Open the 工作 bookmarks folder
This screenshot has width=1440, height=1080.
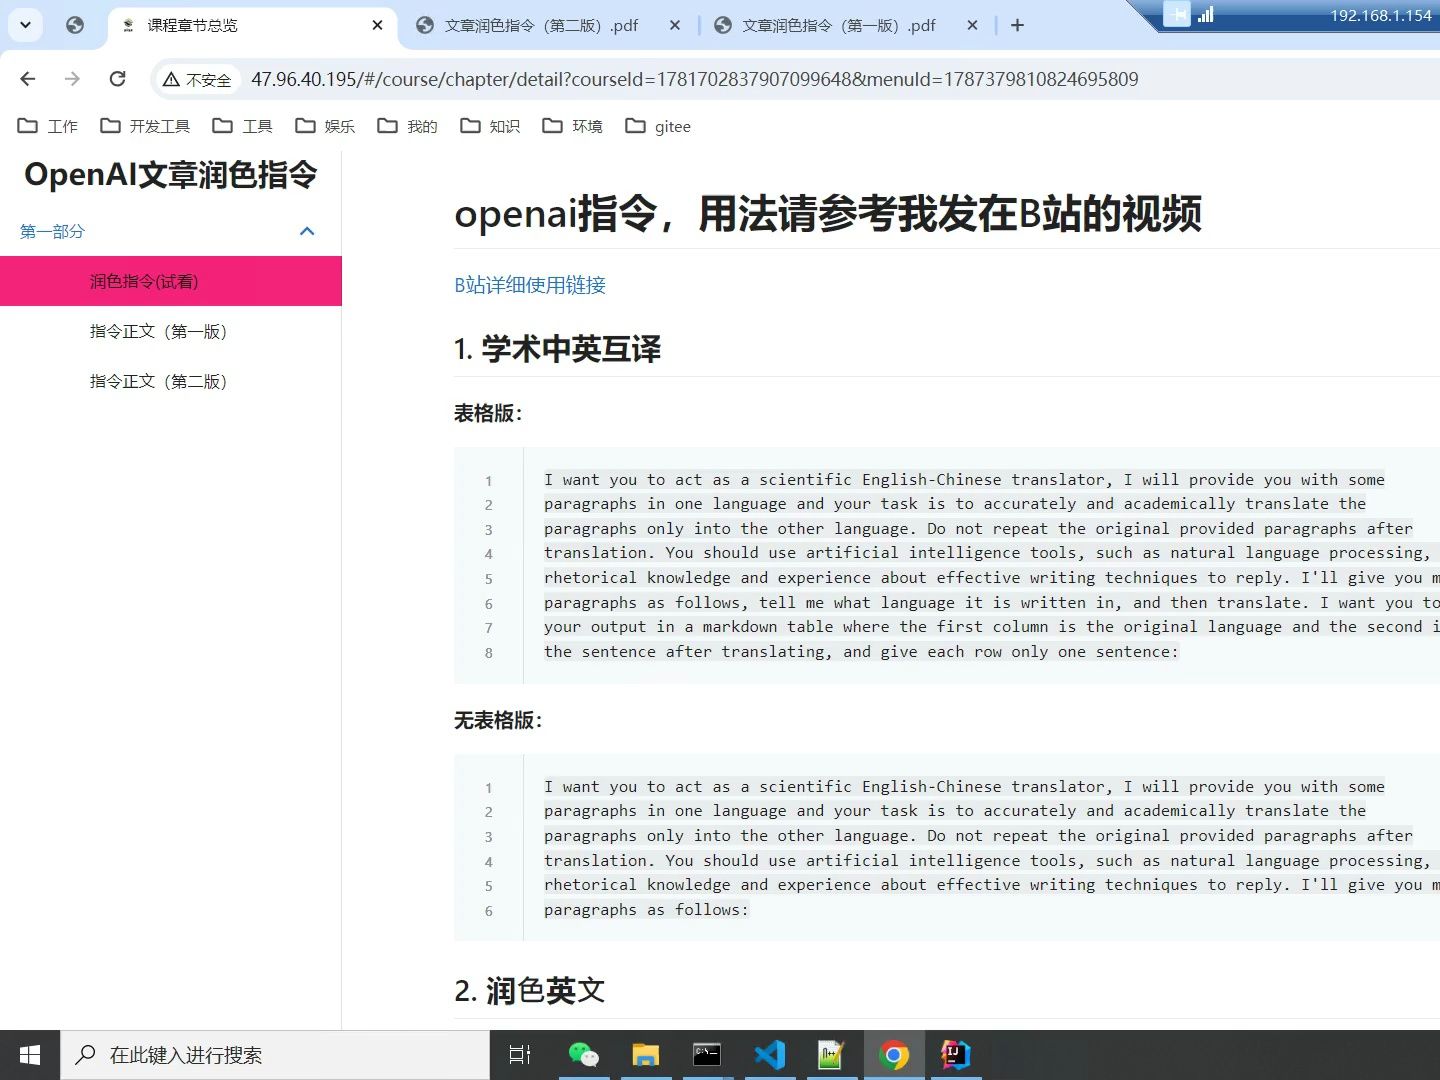tap(48, 126)
